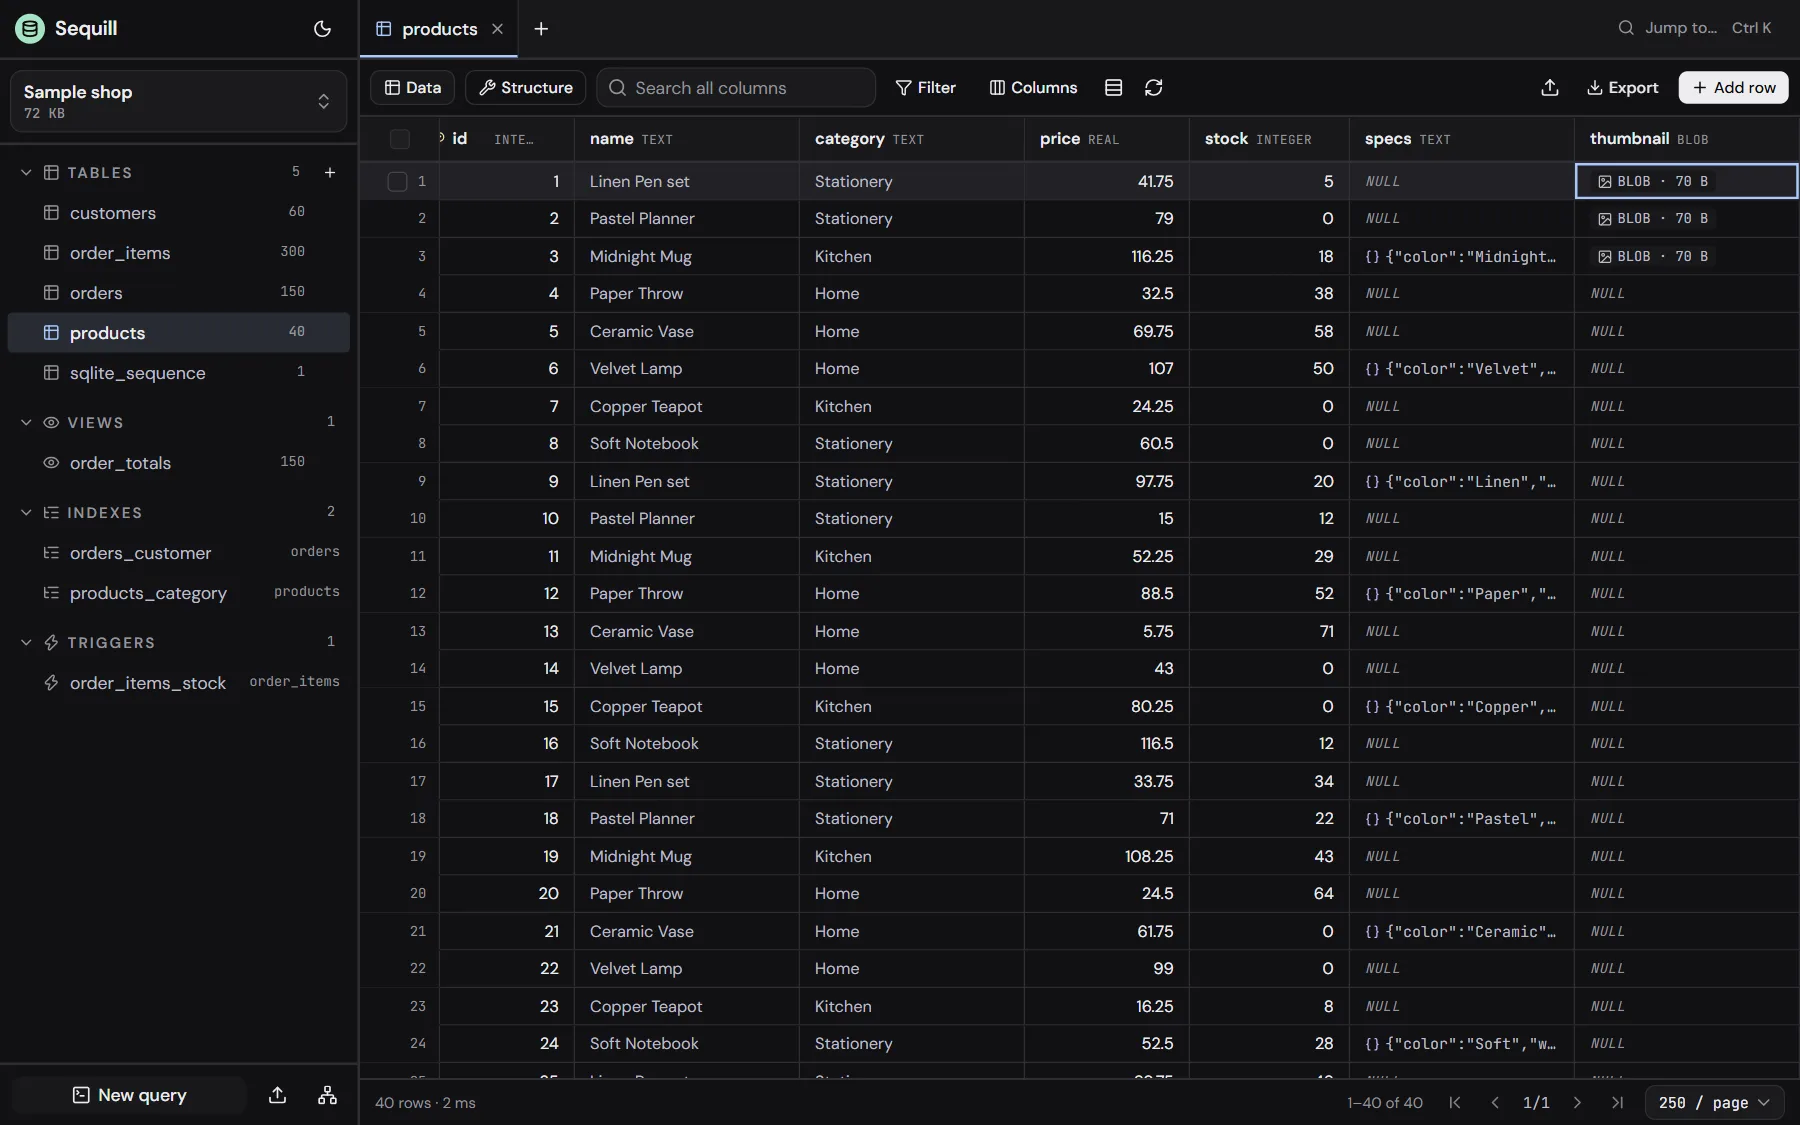Open a new tab with plus icon
This screenshot has width=1800, height=1125.
(541, 29)
